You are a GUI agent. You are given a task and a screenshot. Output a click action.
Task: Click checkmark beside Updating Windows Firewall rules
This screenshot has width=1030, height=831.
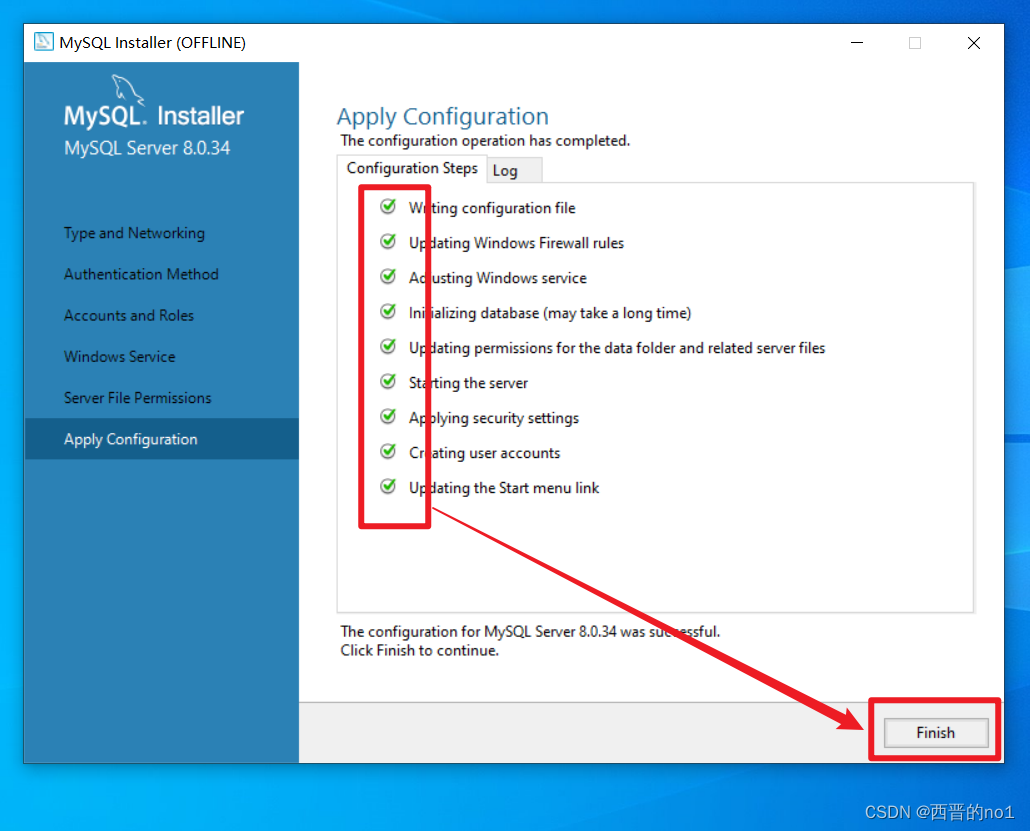[x=388, y=242]
